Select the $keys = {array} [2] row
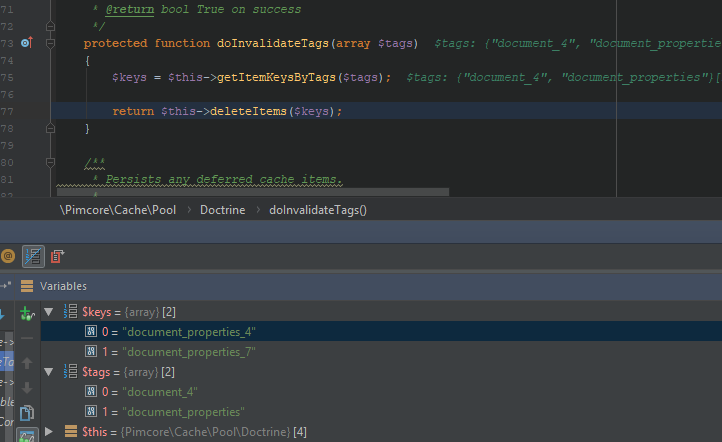The image size is (722, 442). [x=381, y=312]
